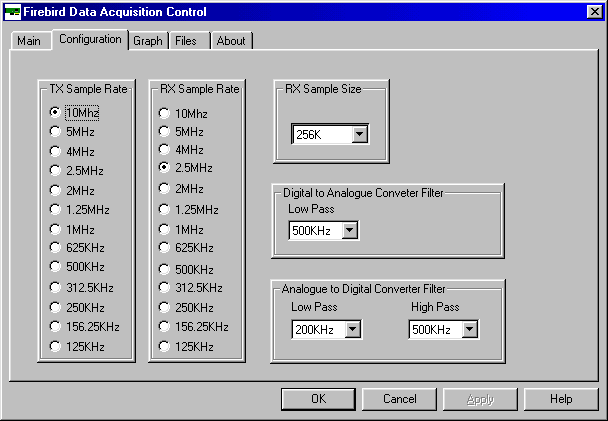The height and width of the screenshot is (421, 608).
Task: Expand the High Pass filter dropdown
Action: tap(469, 329)
